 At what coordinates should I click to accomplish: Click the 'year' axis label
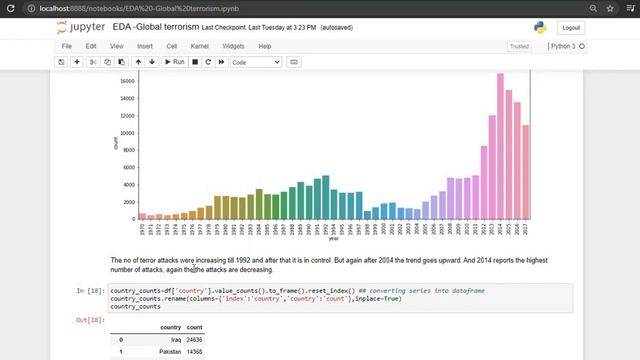pyautogui.click(x=333, y=239)
